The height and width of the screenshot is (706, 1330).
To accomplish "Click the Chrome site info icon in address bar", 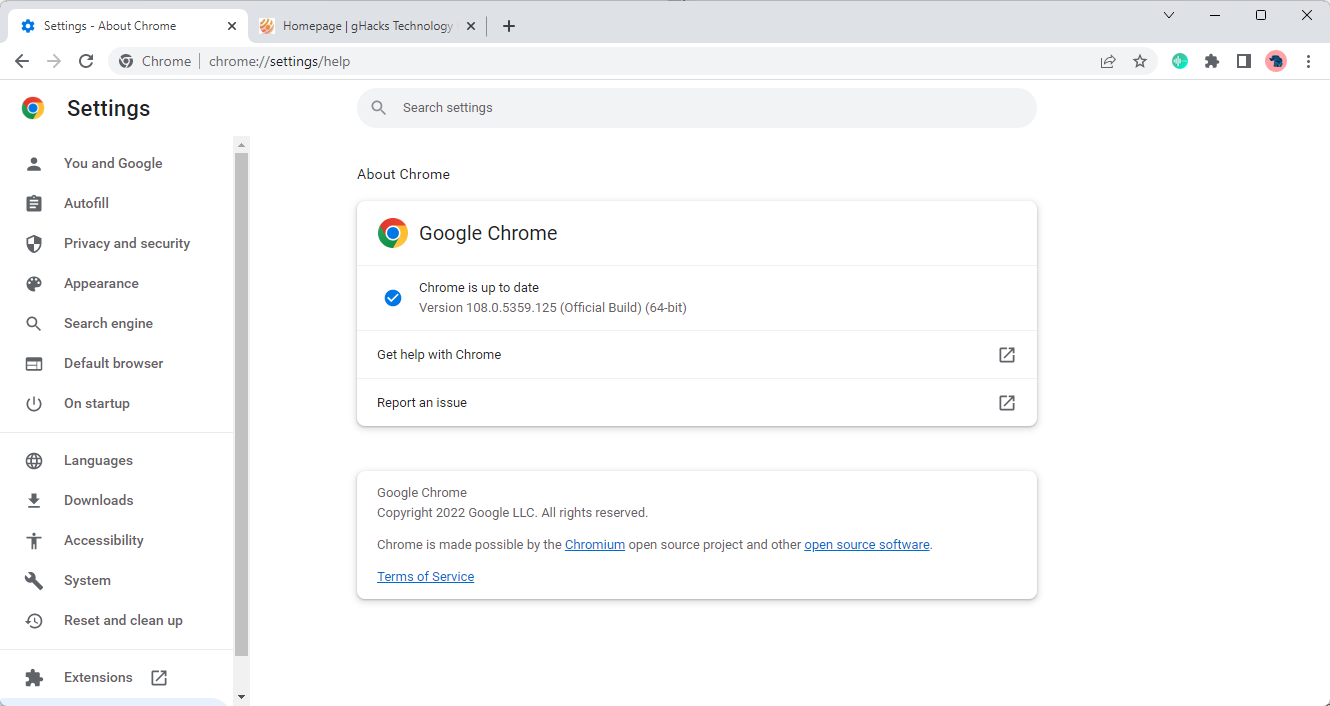I will click(x=126, y=61).
